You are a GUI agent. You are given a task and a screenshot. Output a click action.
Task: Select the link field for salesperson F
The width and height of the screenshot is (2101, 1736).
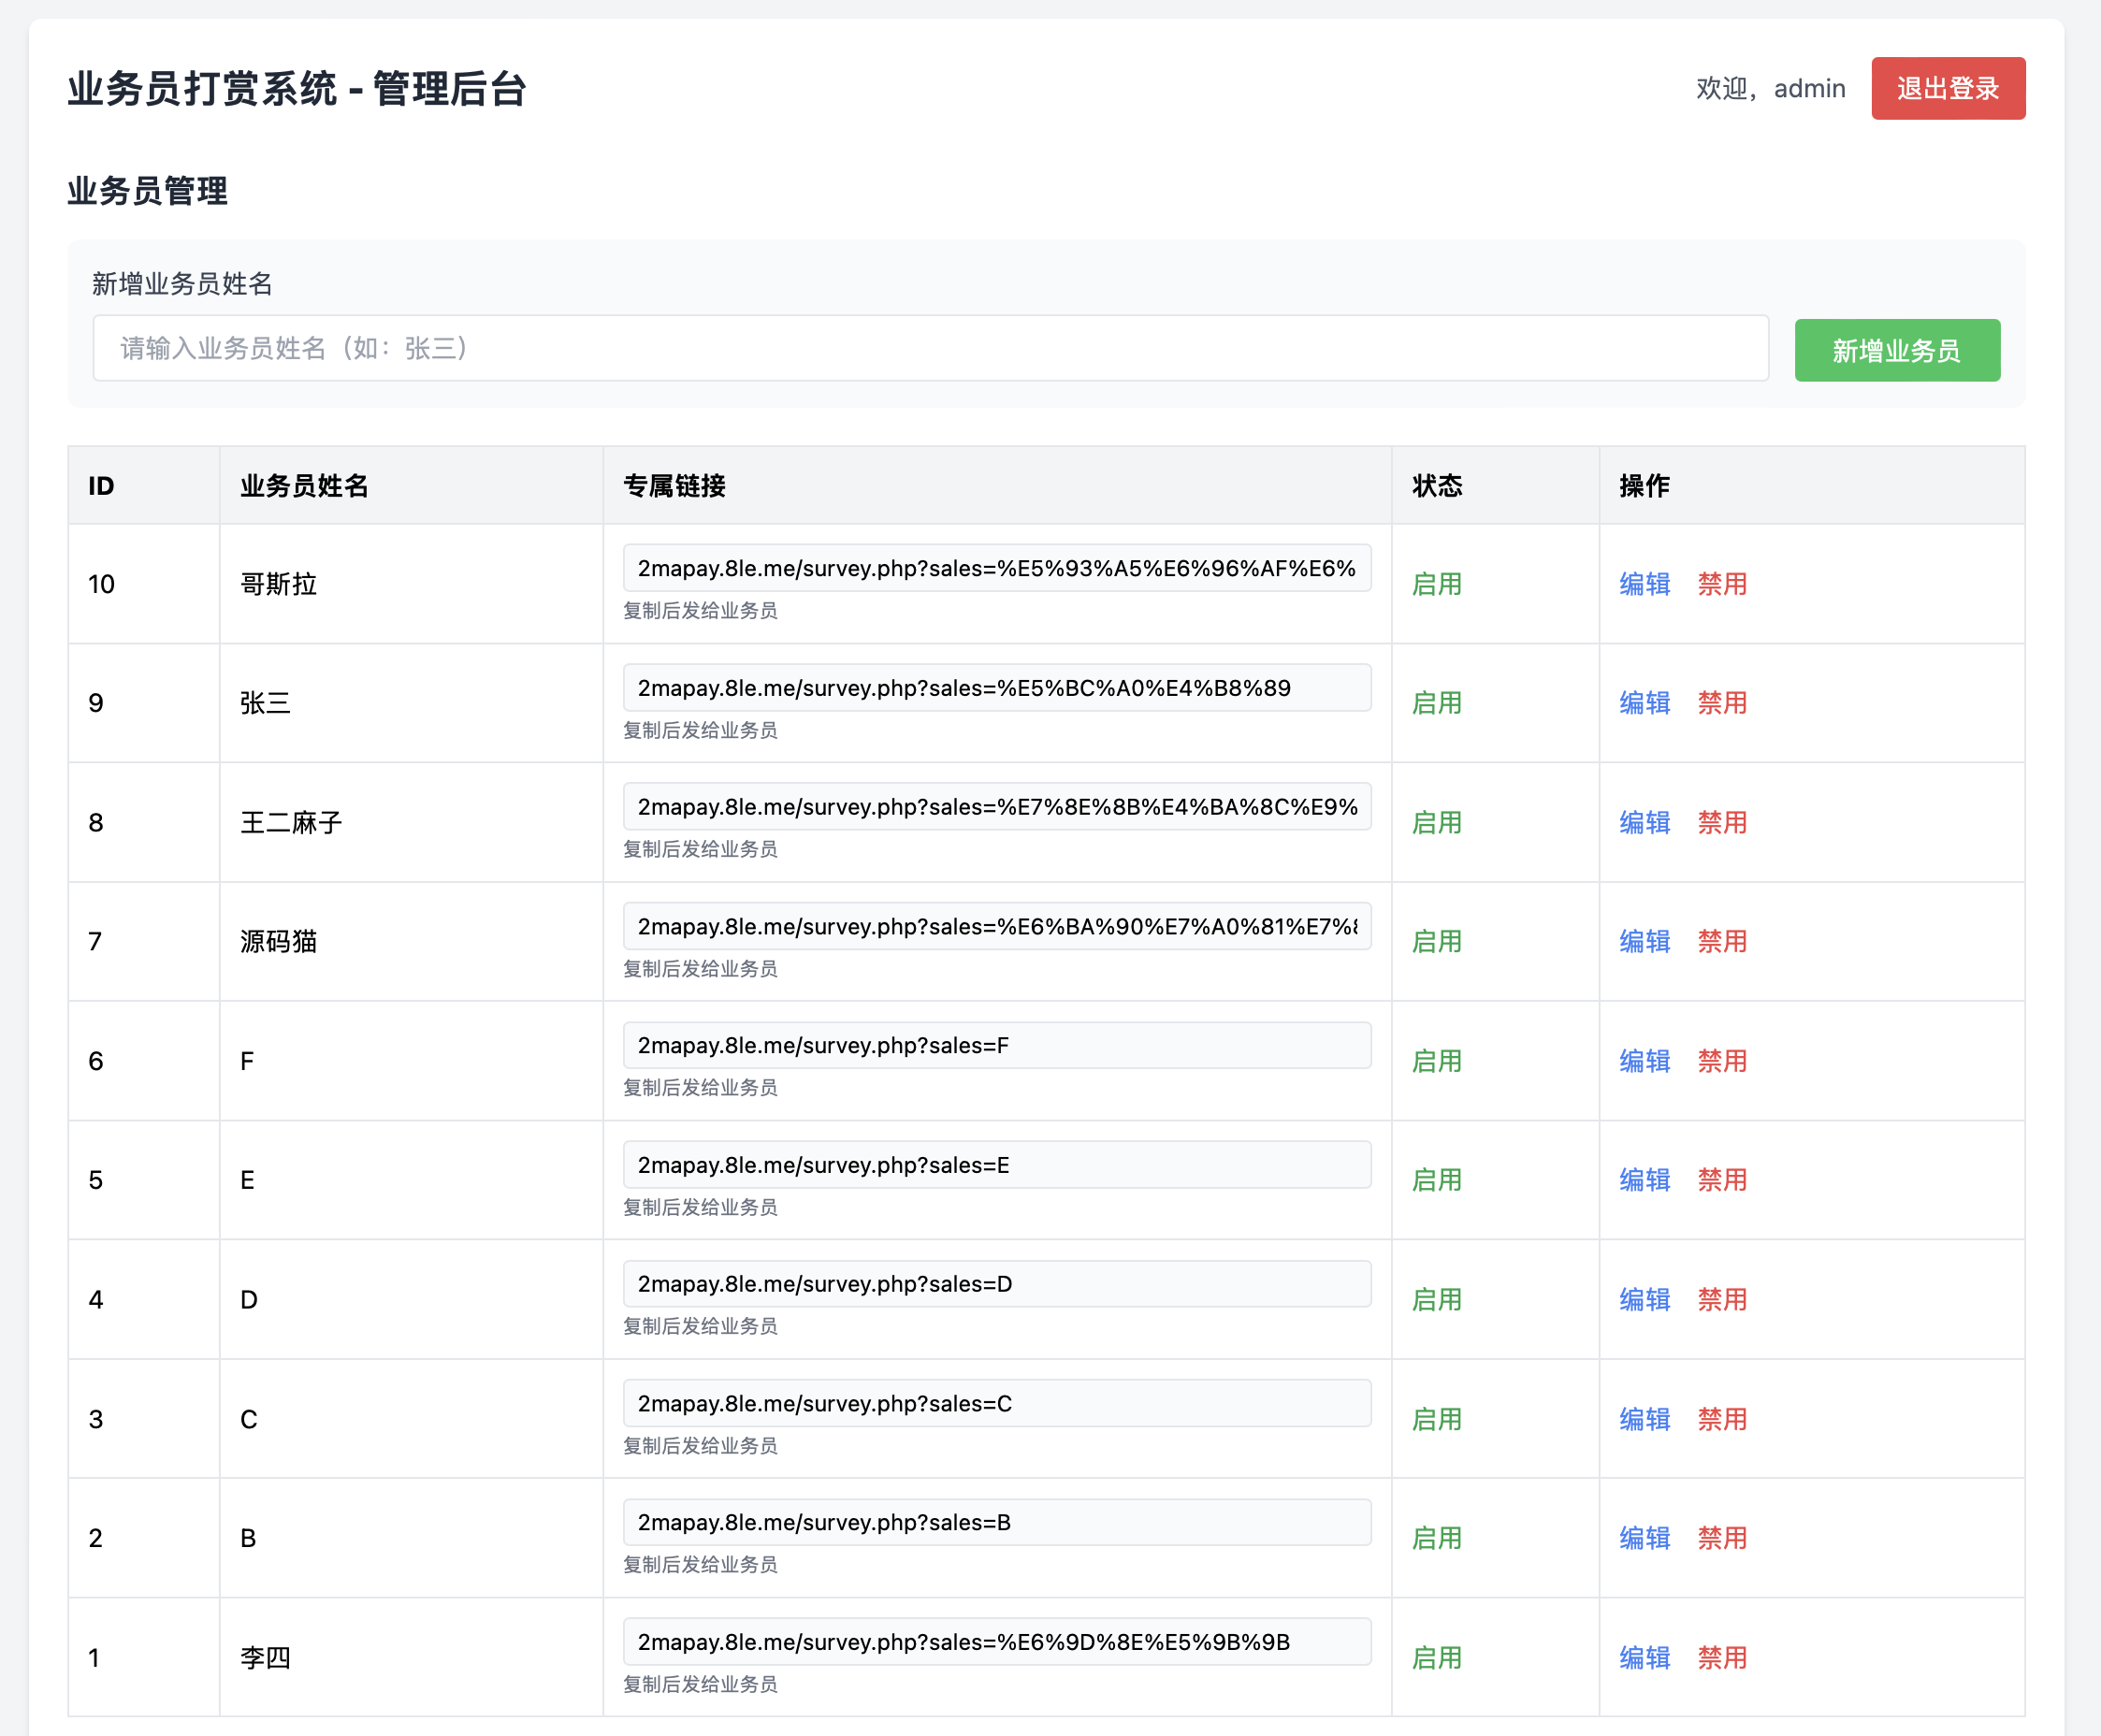tap(996, 1045)
